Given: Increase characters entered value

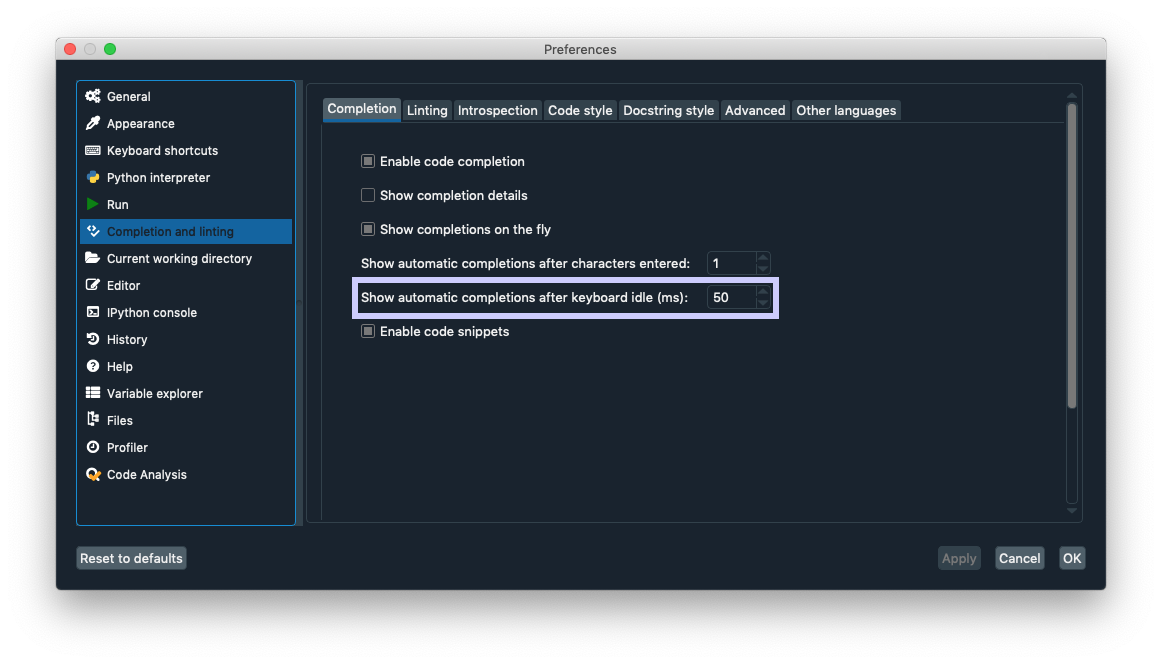Looking at the screenshot, I should (763, 257).
